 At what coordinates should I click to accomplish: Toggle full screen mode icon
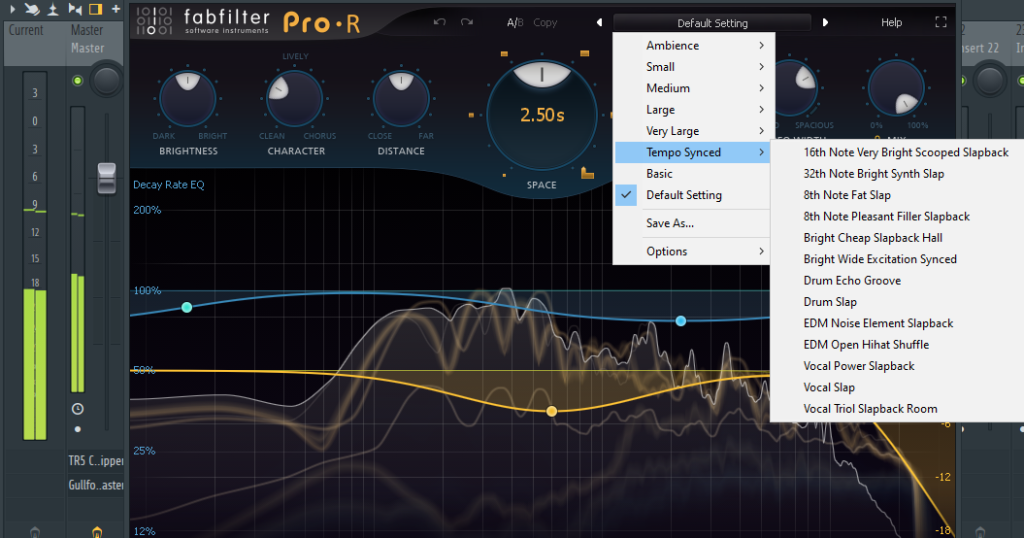940,22
